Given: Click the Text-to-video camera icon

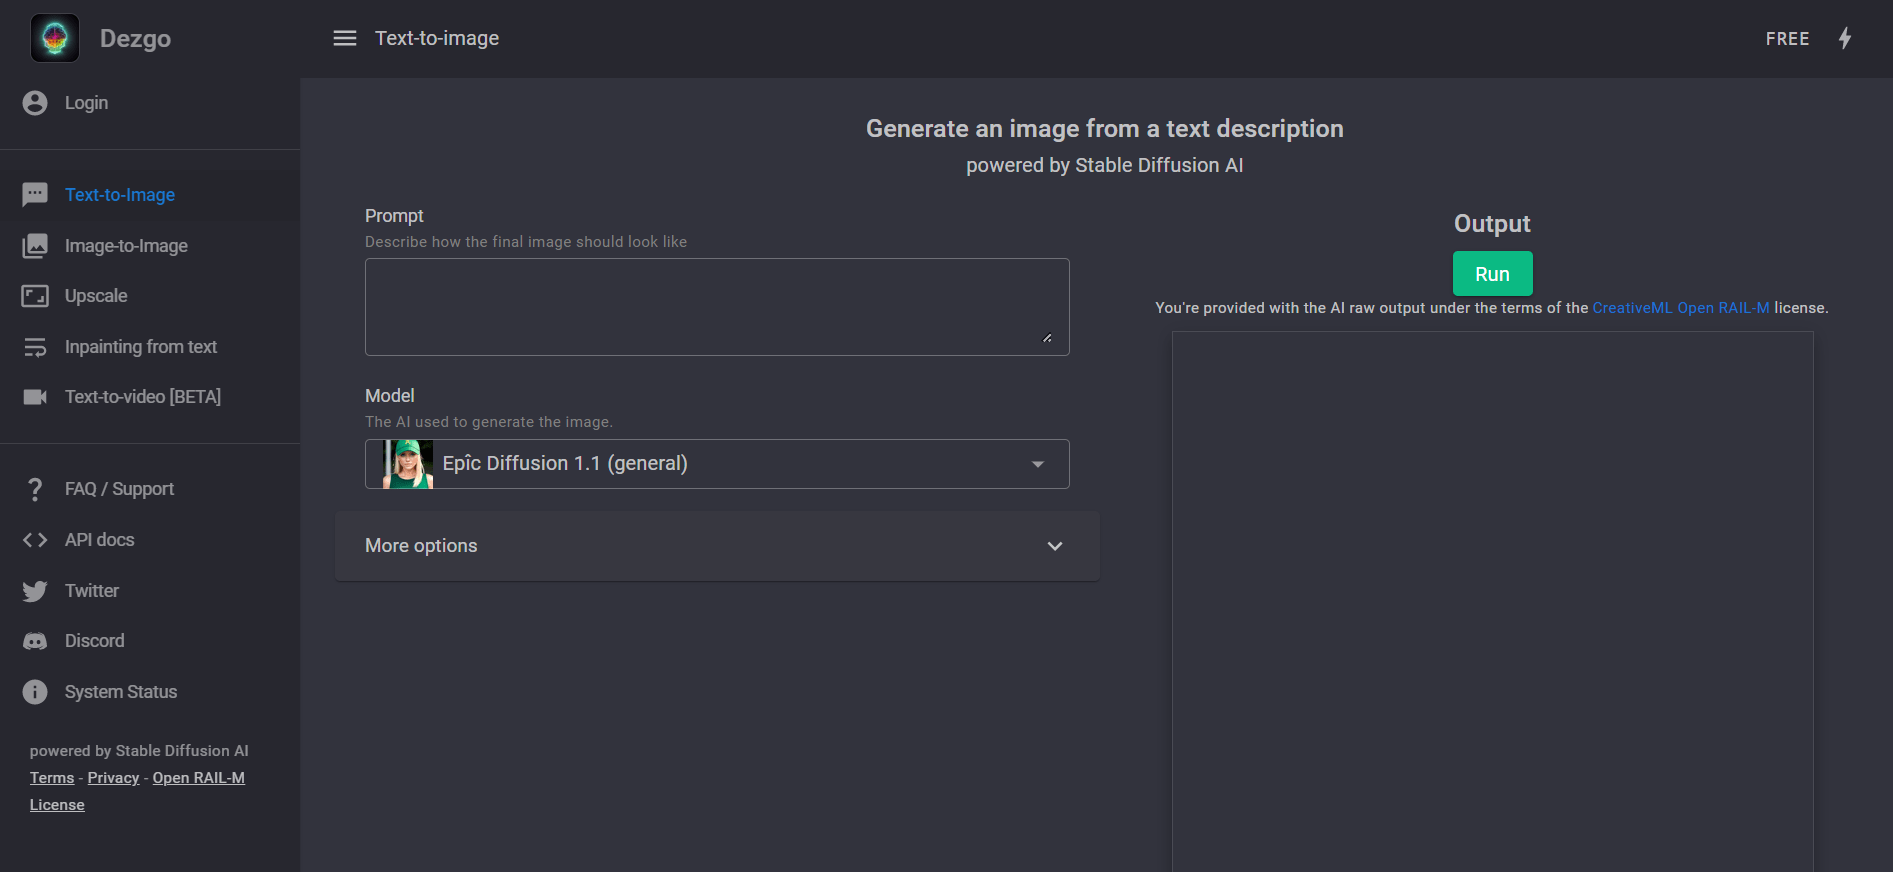Looking at the screenshot, I should point(35,397).
